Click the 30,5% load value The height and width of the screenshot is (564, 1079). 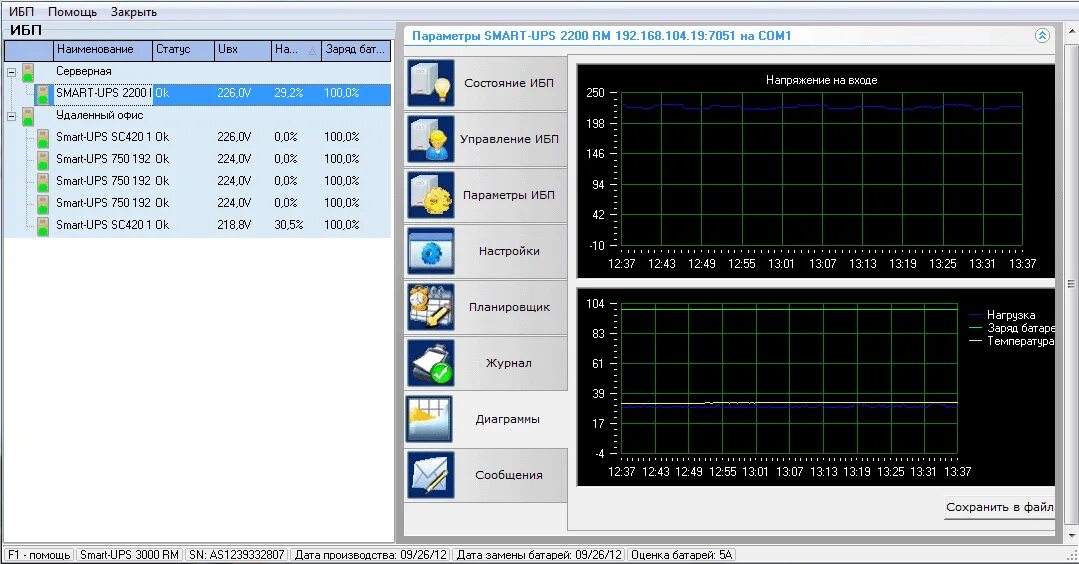click(x=288, y=225)
